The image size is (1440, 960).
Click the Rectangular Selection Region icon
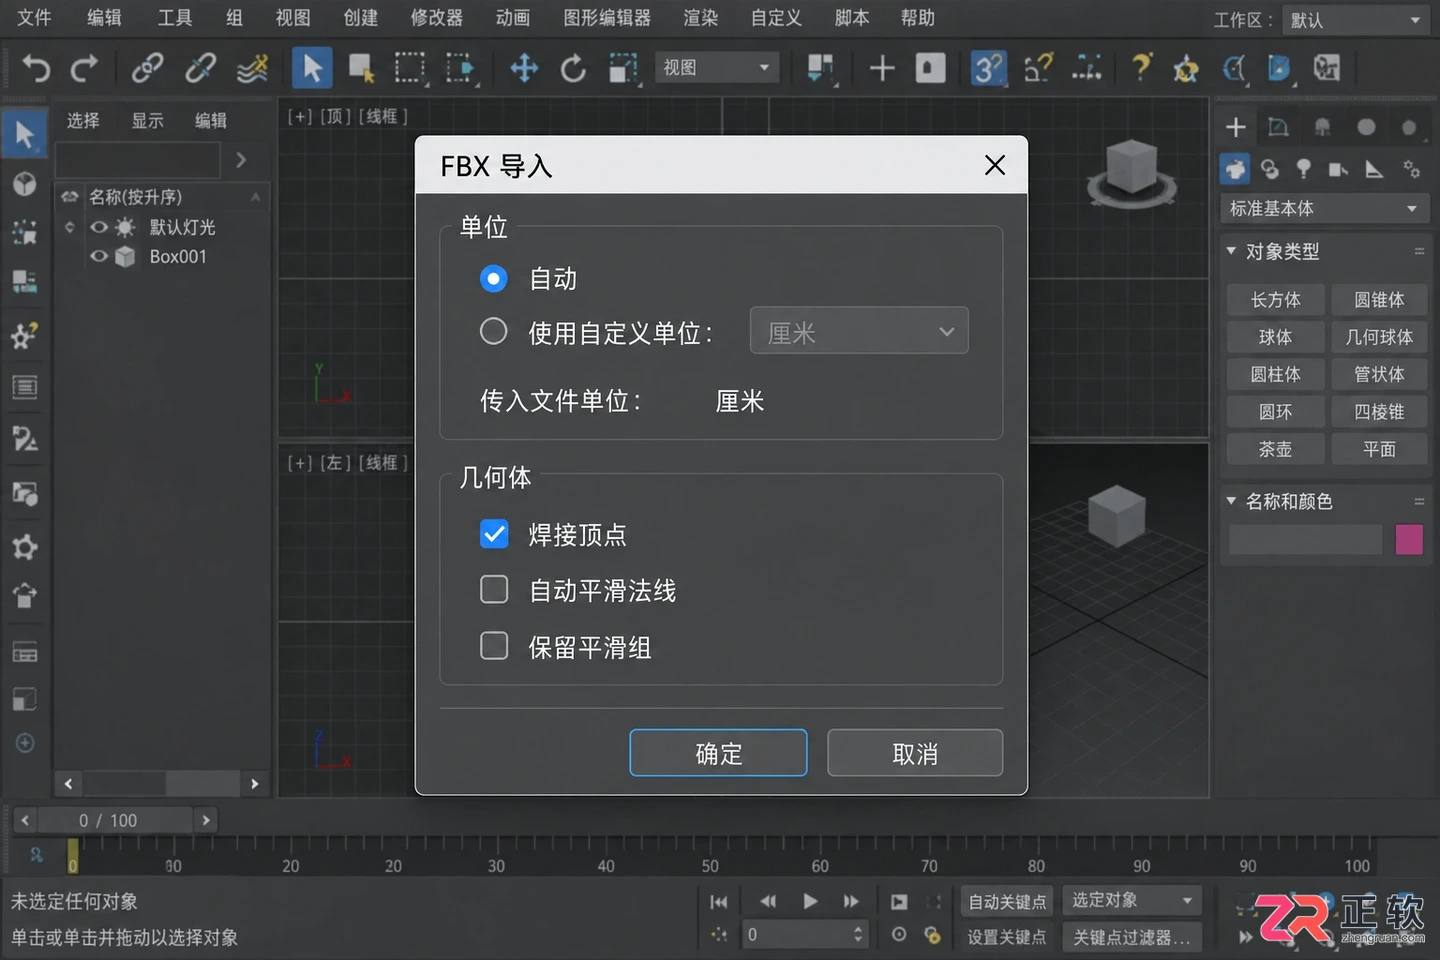pyautogui.click(x=409, y=68)
